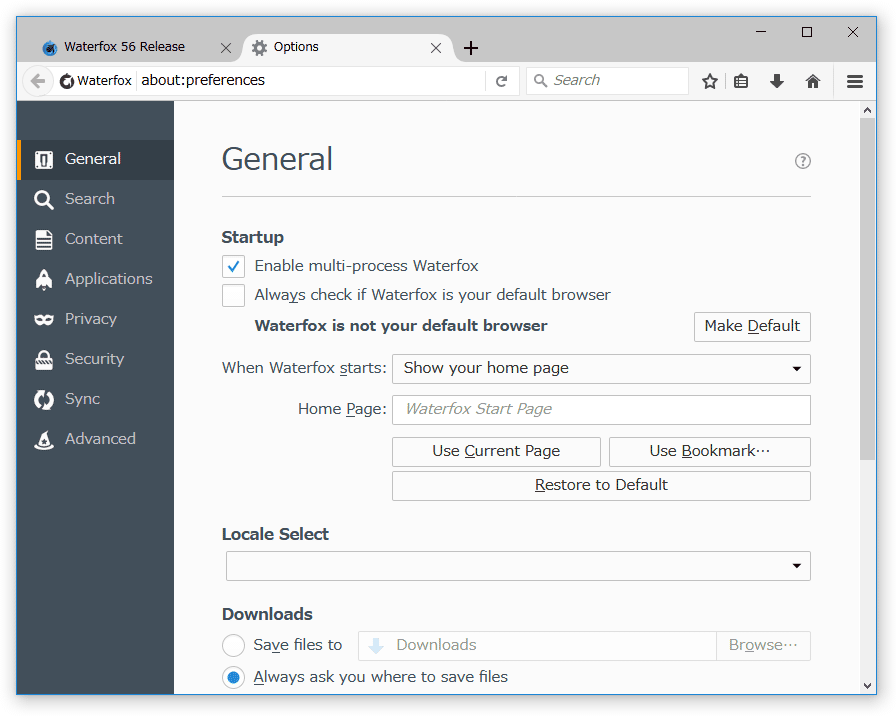This screenshot has height=716, width=896.
Task: Open the downloads arrow icon
Action: click(x=777, y=81)
